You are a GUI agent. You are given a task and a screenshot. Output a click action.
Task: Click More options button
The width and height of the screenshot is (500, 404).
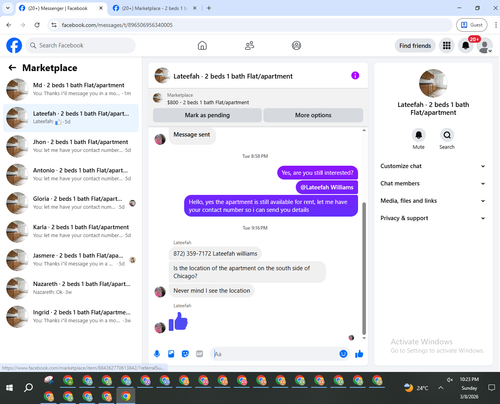pos(313,115)
